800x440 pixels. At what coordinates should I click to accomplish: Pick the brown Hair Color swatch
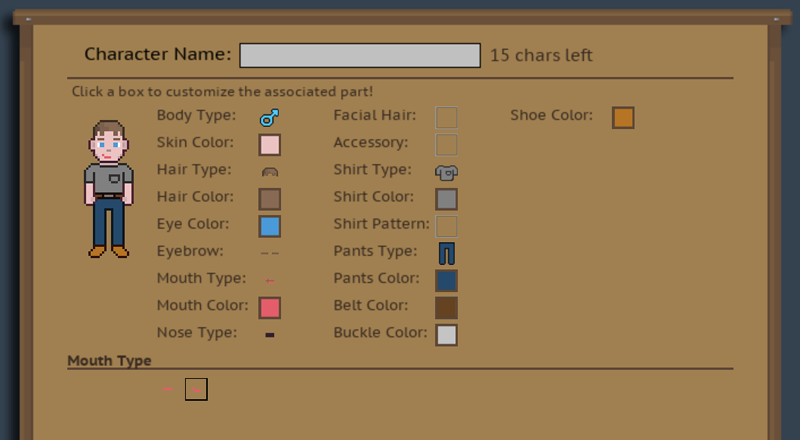pos(269,199)
